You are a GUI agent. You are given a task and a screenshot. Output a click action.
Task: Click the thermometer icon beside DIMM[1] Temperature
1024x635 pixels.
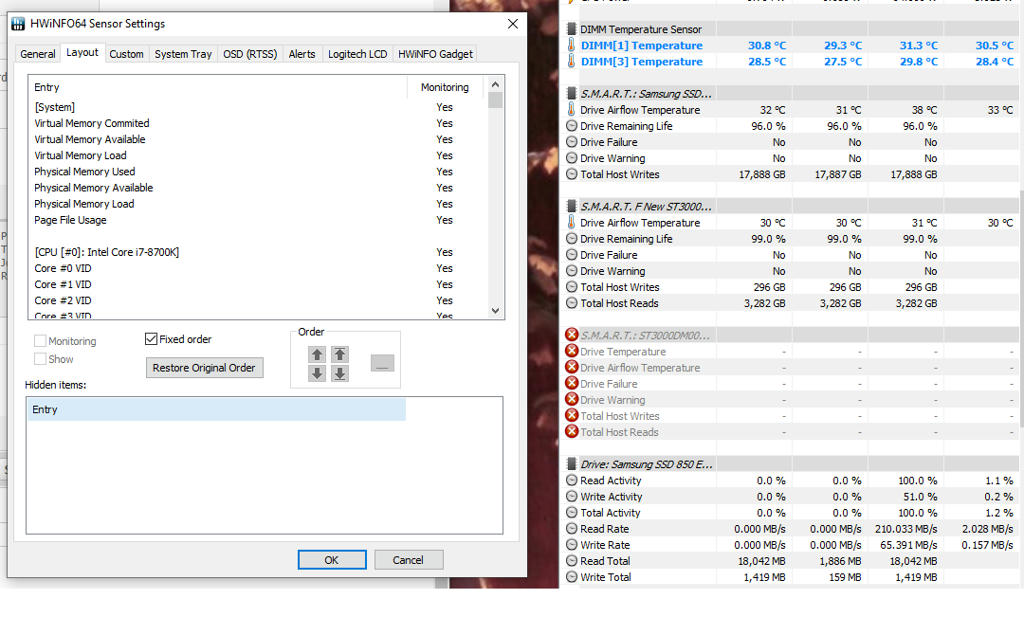[x=571, y=45]
